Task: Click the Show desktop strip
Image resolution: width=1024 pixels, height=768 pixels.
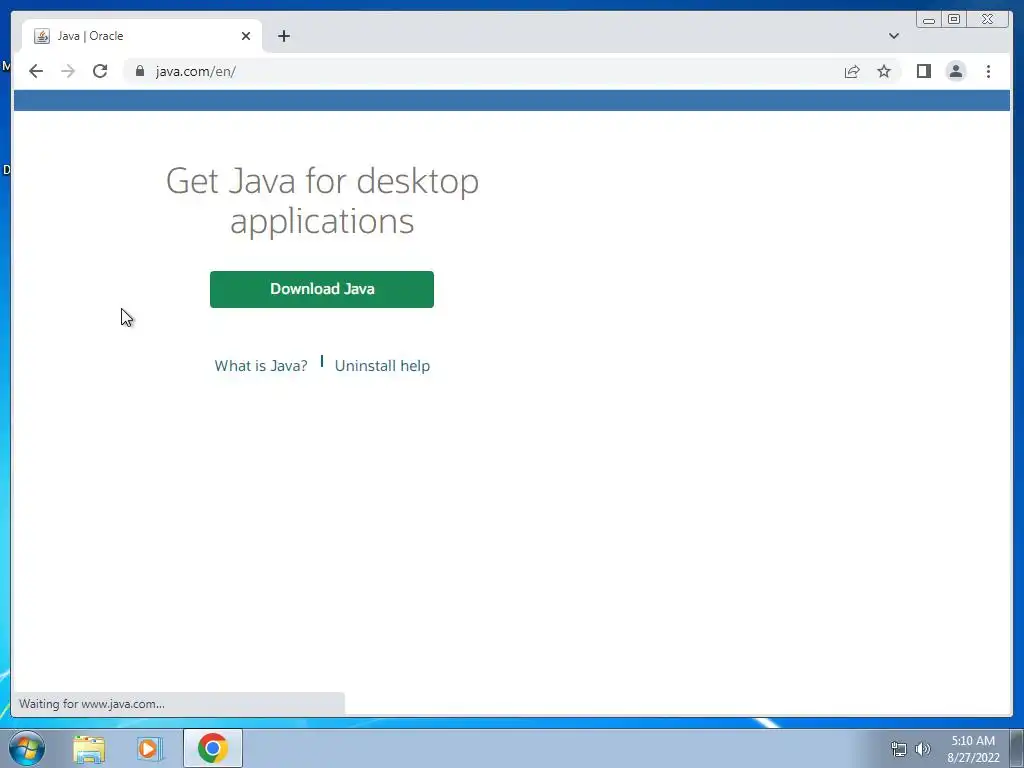Action: pyautogui.click(x=1017, y=748)
